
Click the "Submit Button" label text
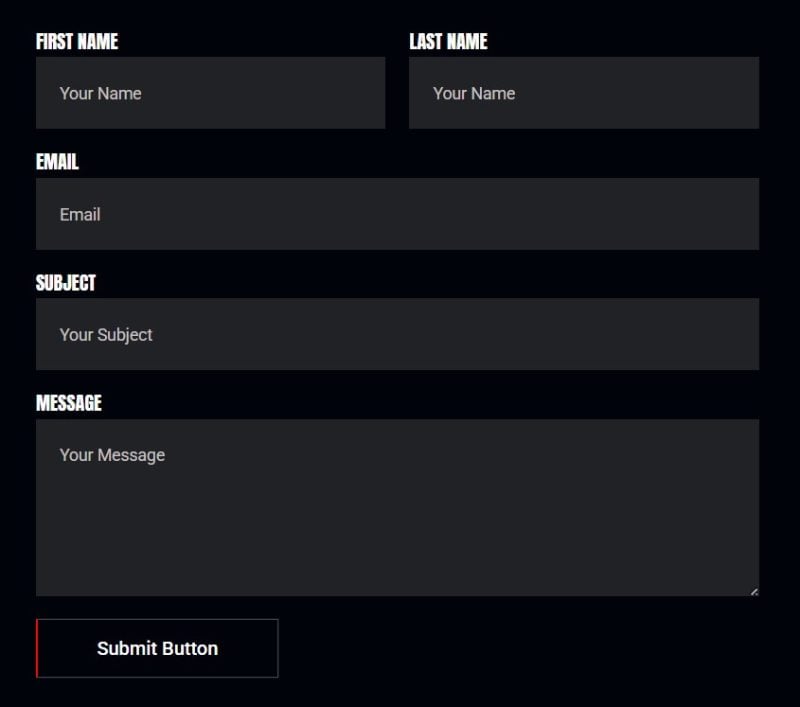click(x=158, y=648)
